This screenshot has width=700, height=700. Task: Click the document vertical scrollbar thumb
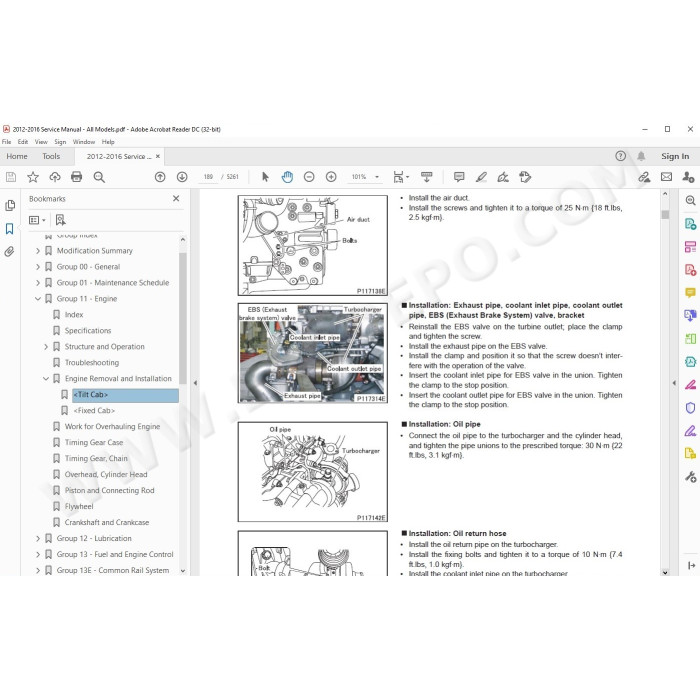click(x=665, y=215)
